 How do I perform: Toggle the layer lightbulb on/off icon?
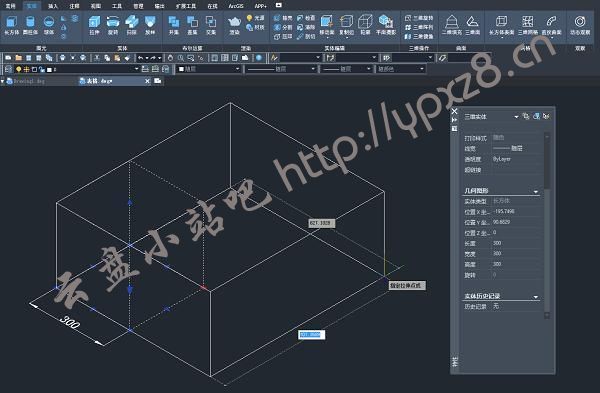click(18, 69)
